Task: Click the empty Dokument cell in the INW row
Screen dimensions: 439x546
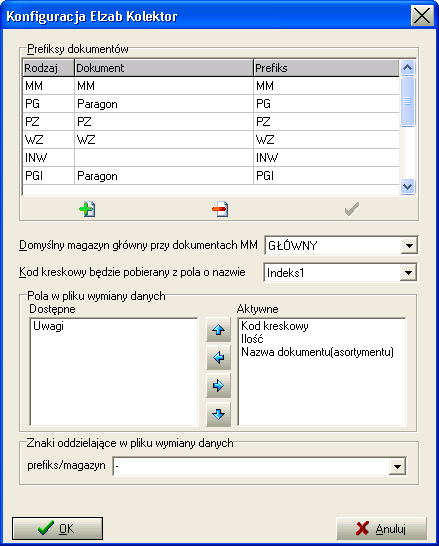Action: tap(164, 158)
